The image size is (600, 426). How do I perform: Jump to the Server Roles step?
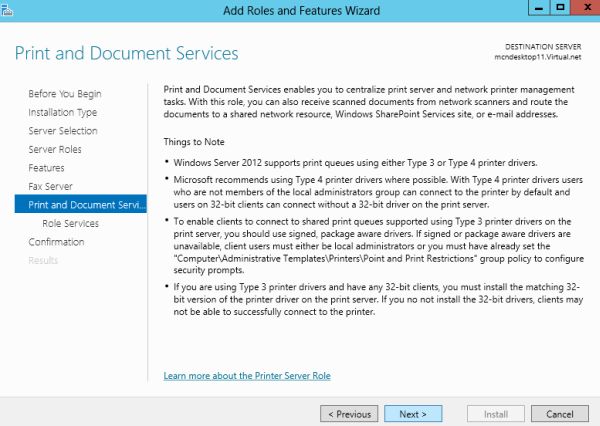point(55,149)
